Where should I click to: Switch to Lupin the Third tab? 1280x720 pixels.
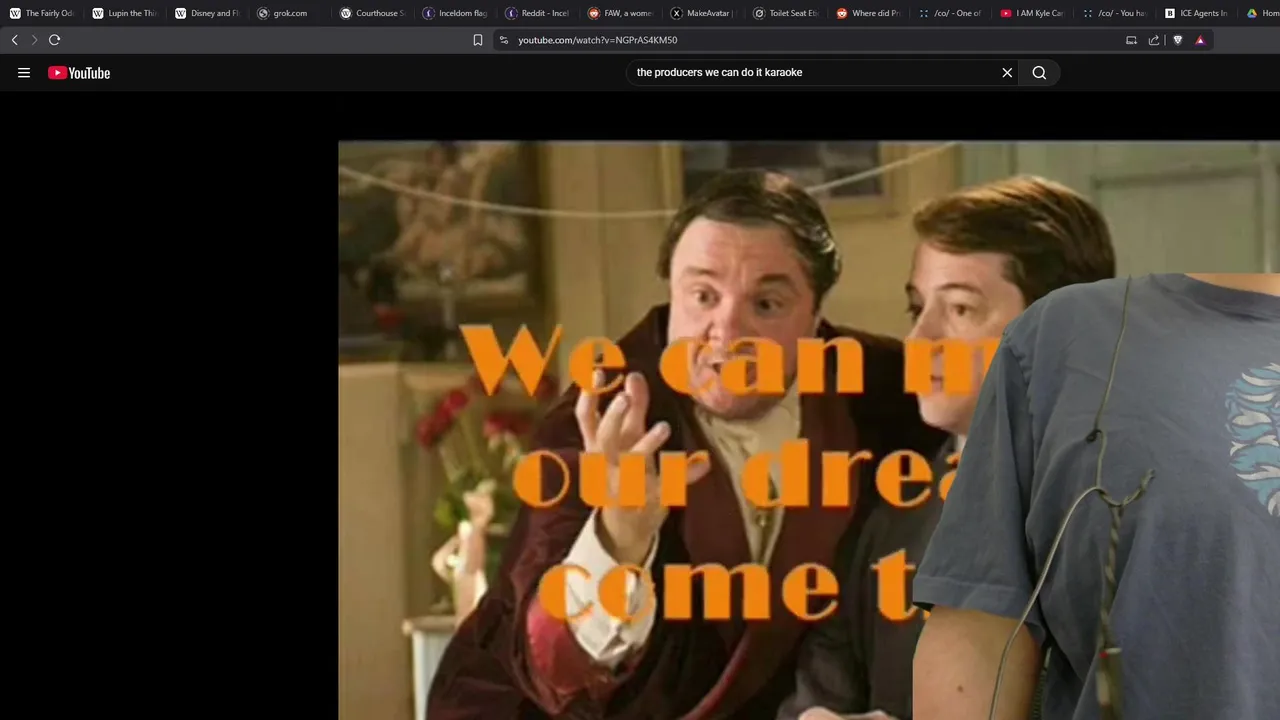125,13
